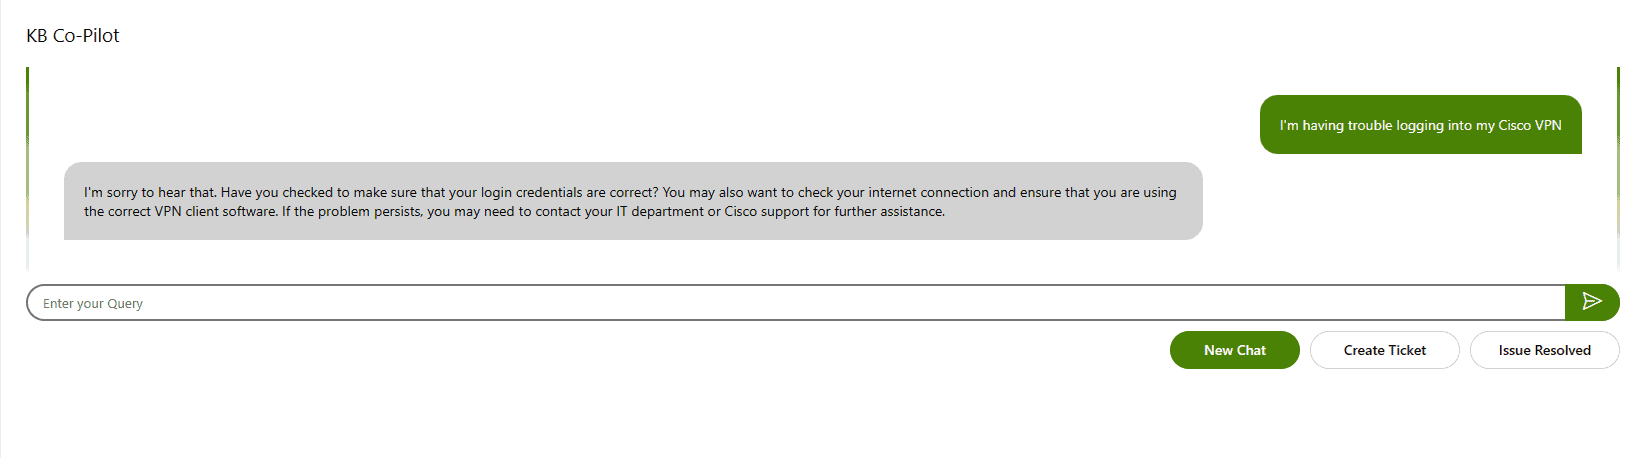Click the left green edge of chat panel
Viewport: 1645px width, 458px height.
[x=28, y=168]
